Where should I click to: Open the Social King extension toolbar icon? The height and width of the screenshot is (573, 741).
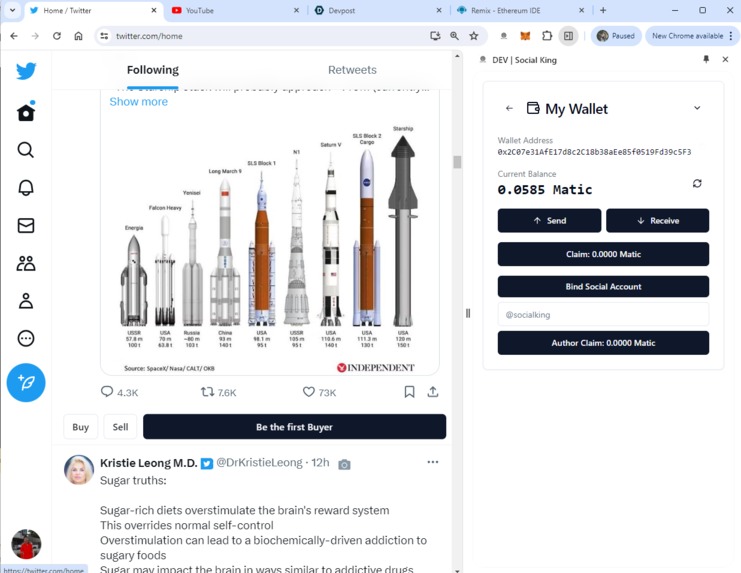click(x=504, y=36)
